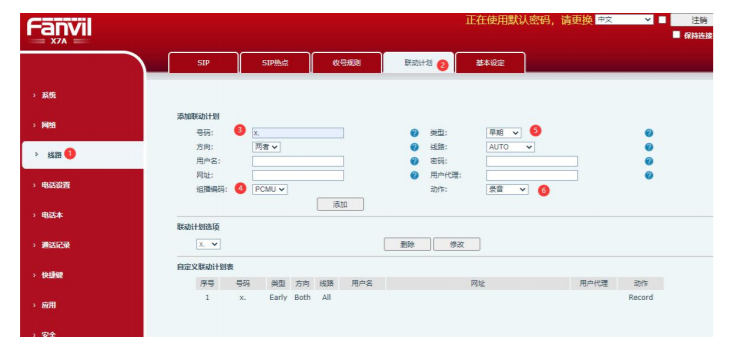Viewport: 729px width, 362px height.
Task: Click the Record cell in table row 1
Action: tap(641, 297)
